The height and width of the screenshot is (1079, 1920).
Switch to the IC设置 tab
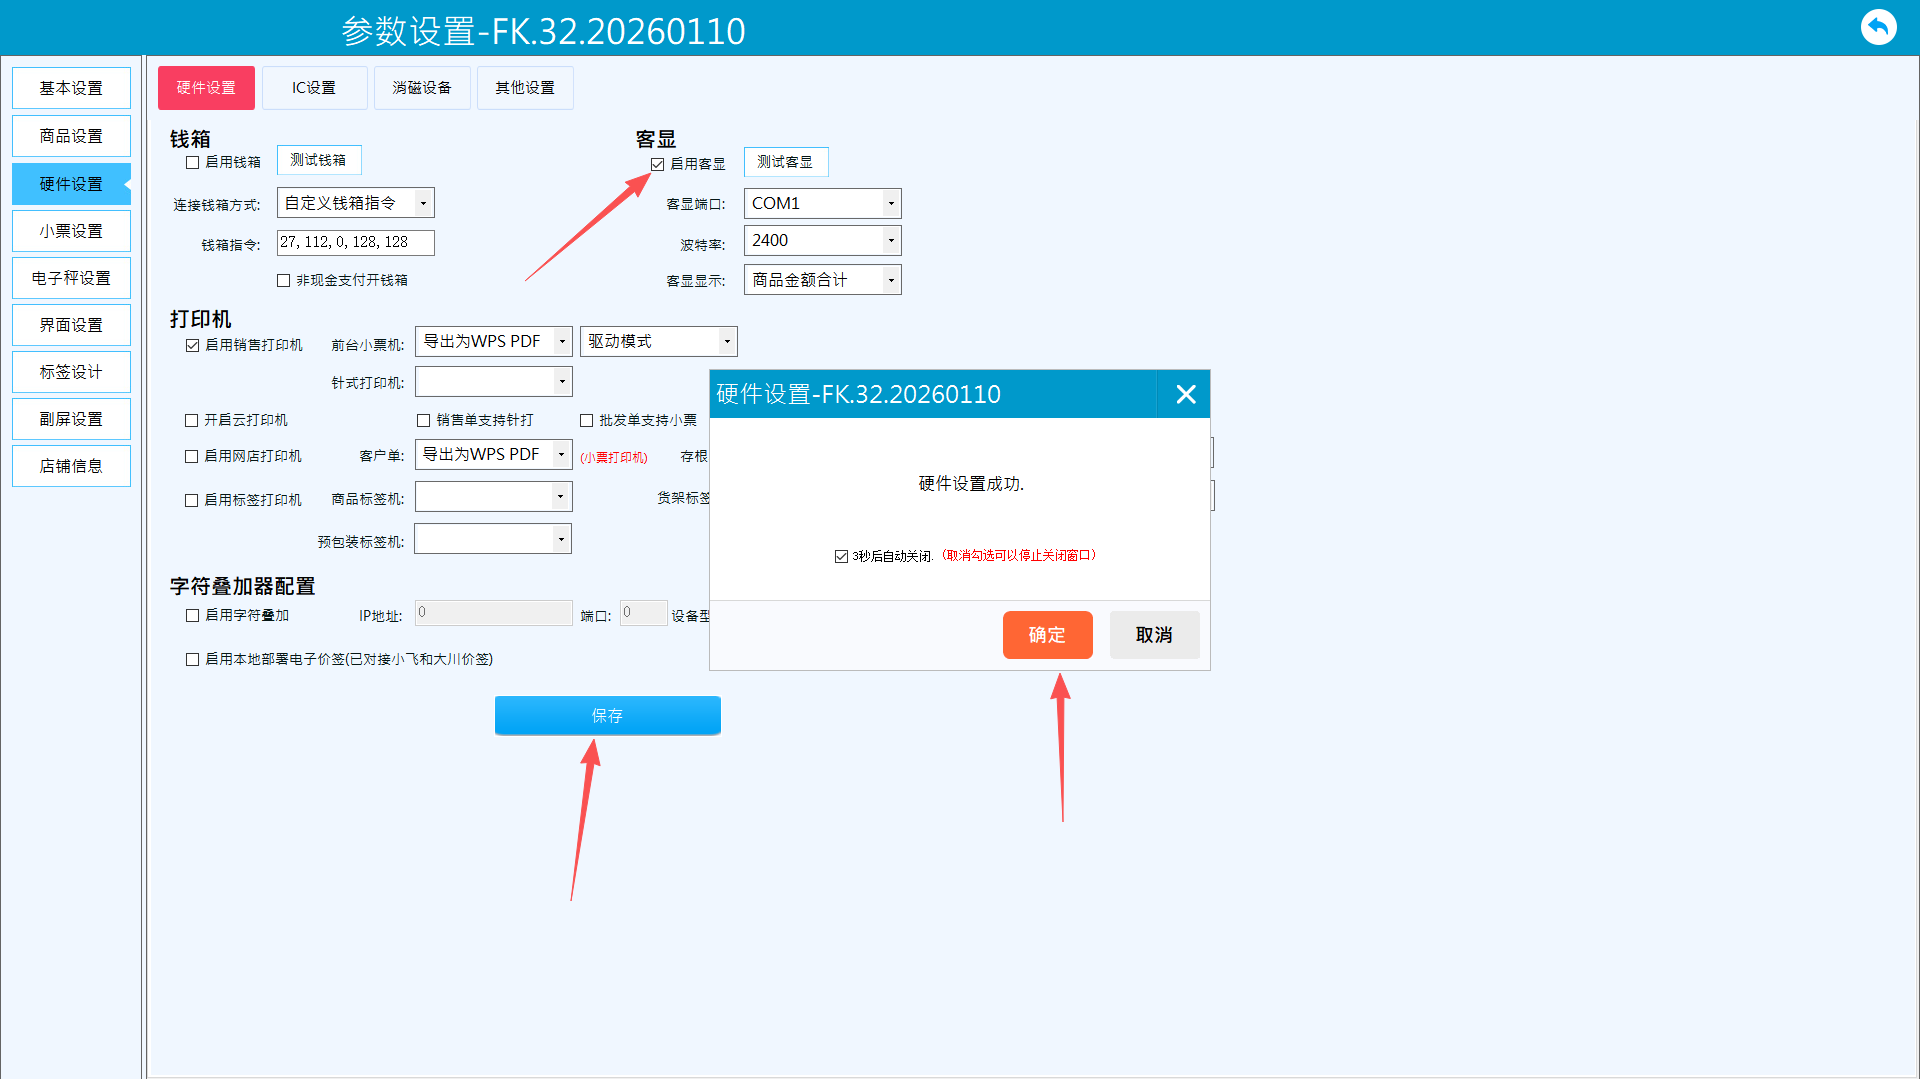pyautogui.click(x=314, y=88)
